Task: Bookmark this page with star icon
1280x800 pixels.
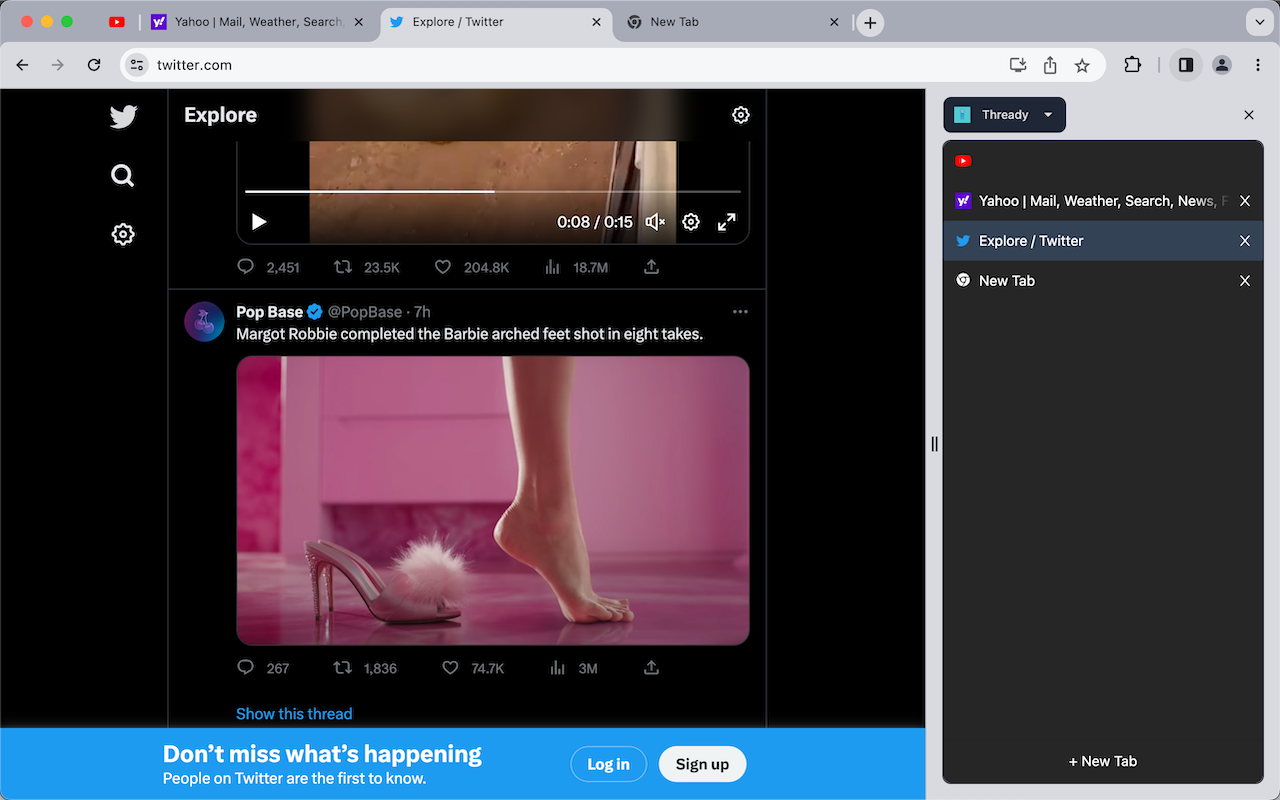Action: click(1082, 65)
